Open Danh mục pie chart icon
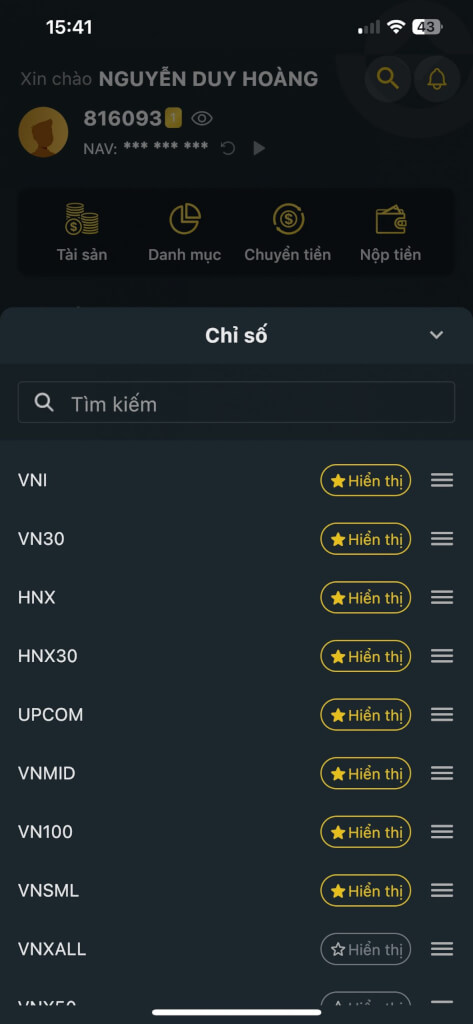473x1024 pixels. (x=185, y=219)
